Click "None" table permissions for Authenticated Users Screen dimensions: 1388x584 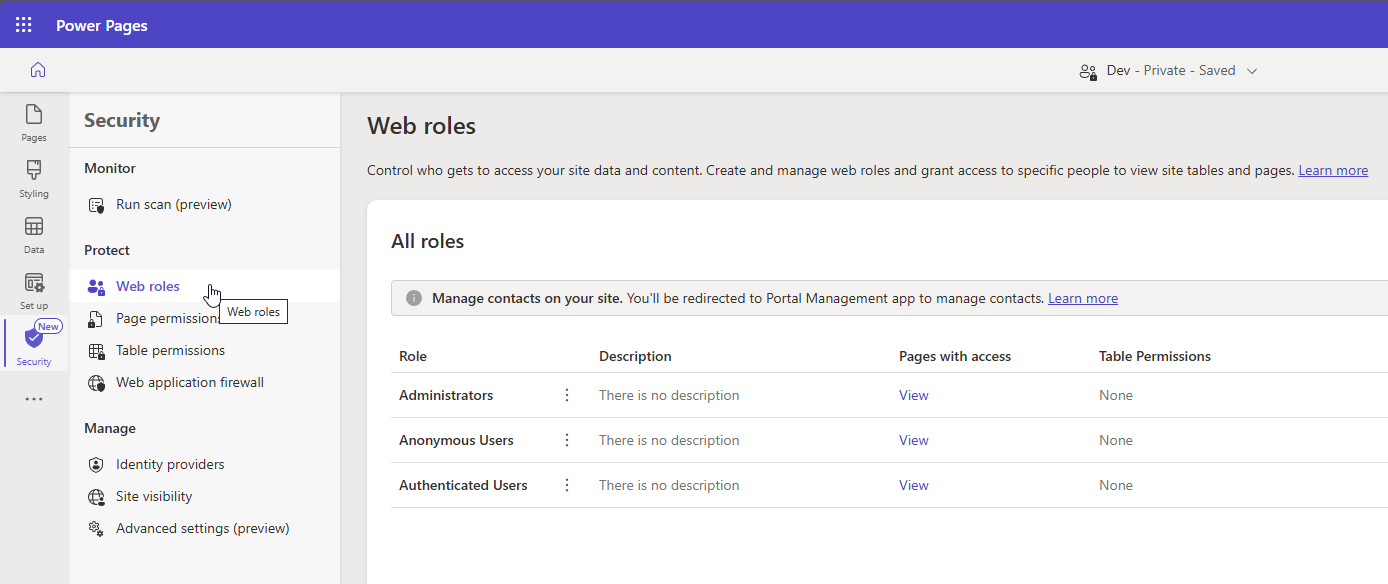(1116, 485)
